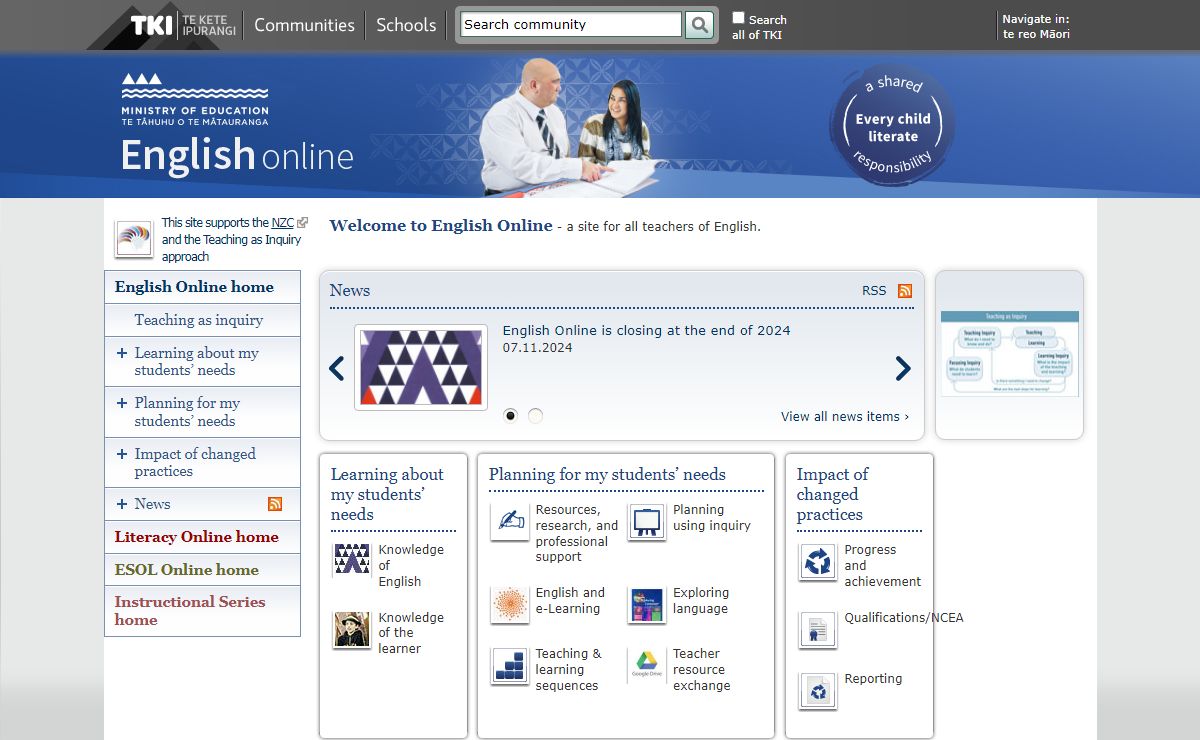Click the Teaching as Inquiry diagram thumbnail

click(x=1010, y=354)
